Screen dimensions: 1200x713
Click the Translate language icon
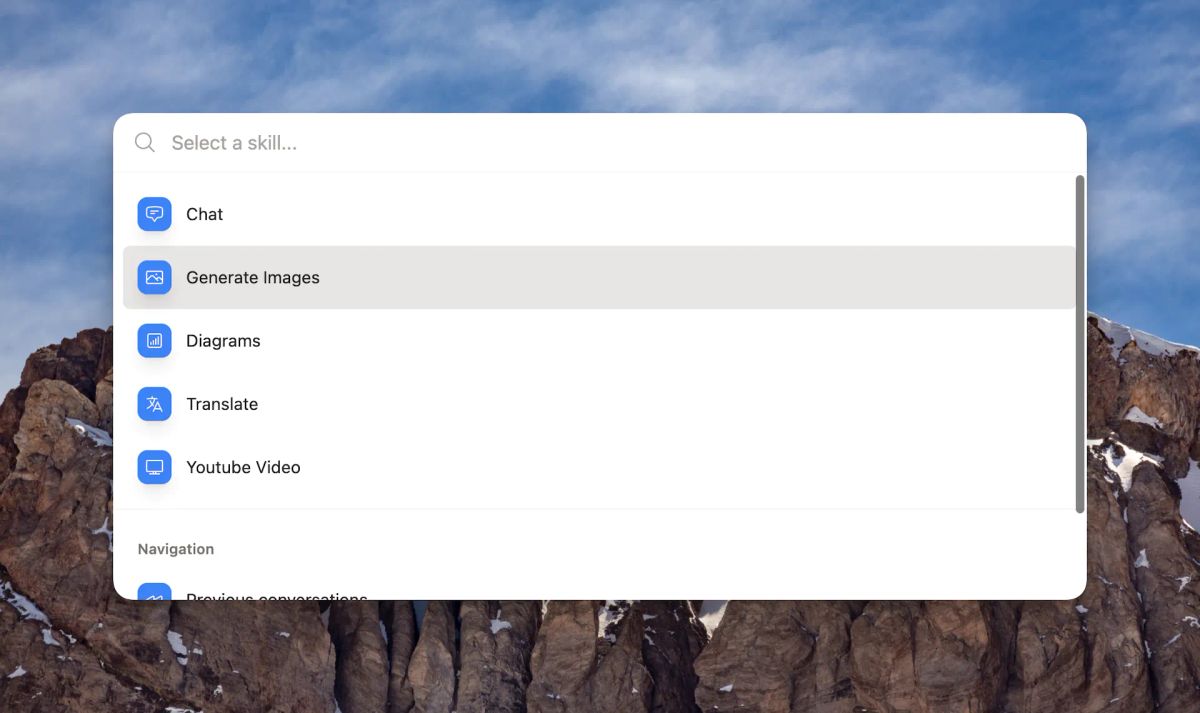point(154,404)
